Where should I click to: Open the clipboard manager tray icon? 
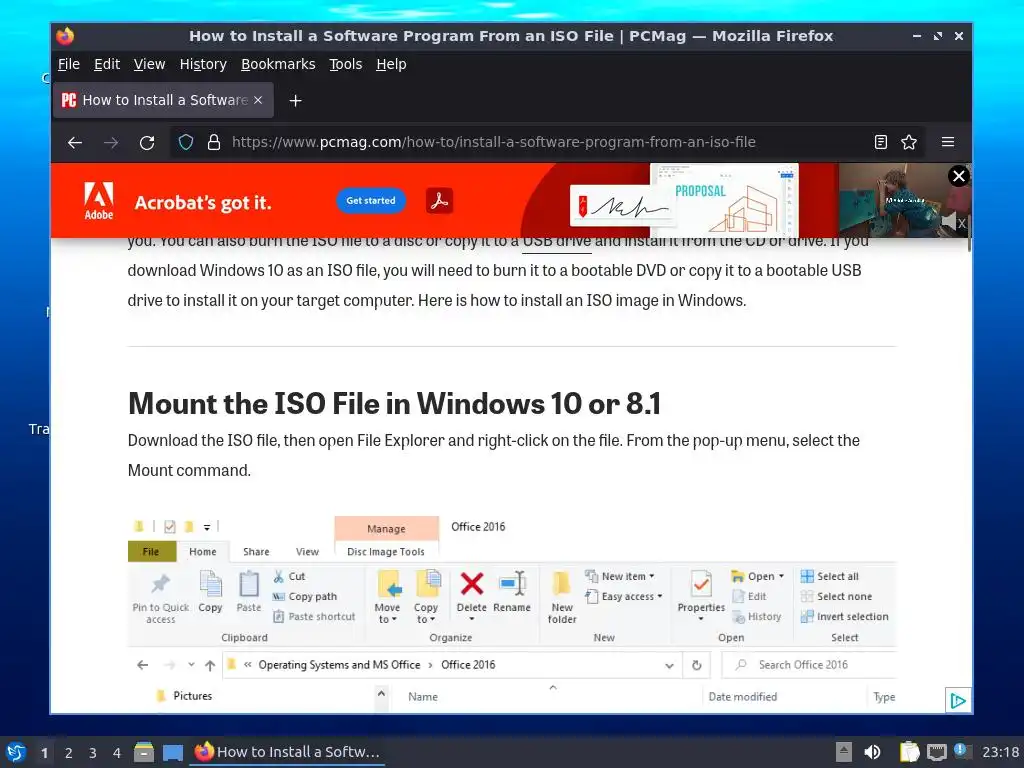[909, 752]
